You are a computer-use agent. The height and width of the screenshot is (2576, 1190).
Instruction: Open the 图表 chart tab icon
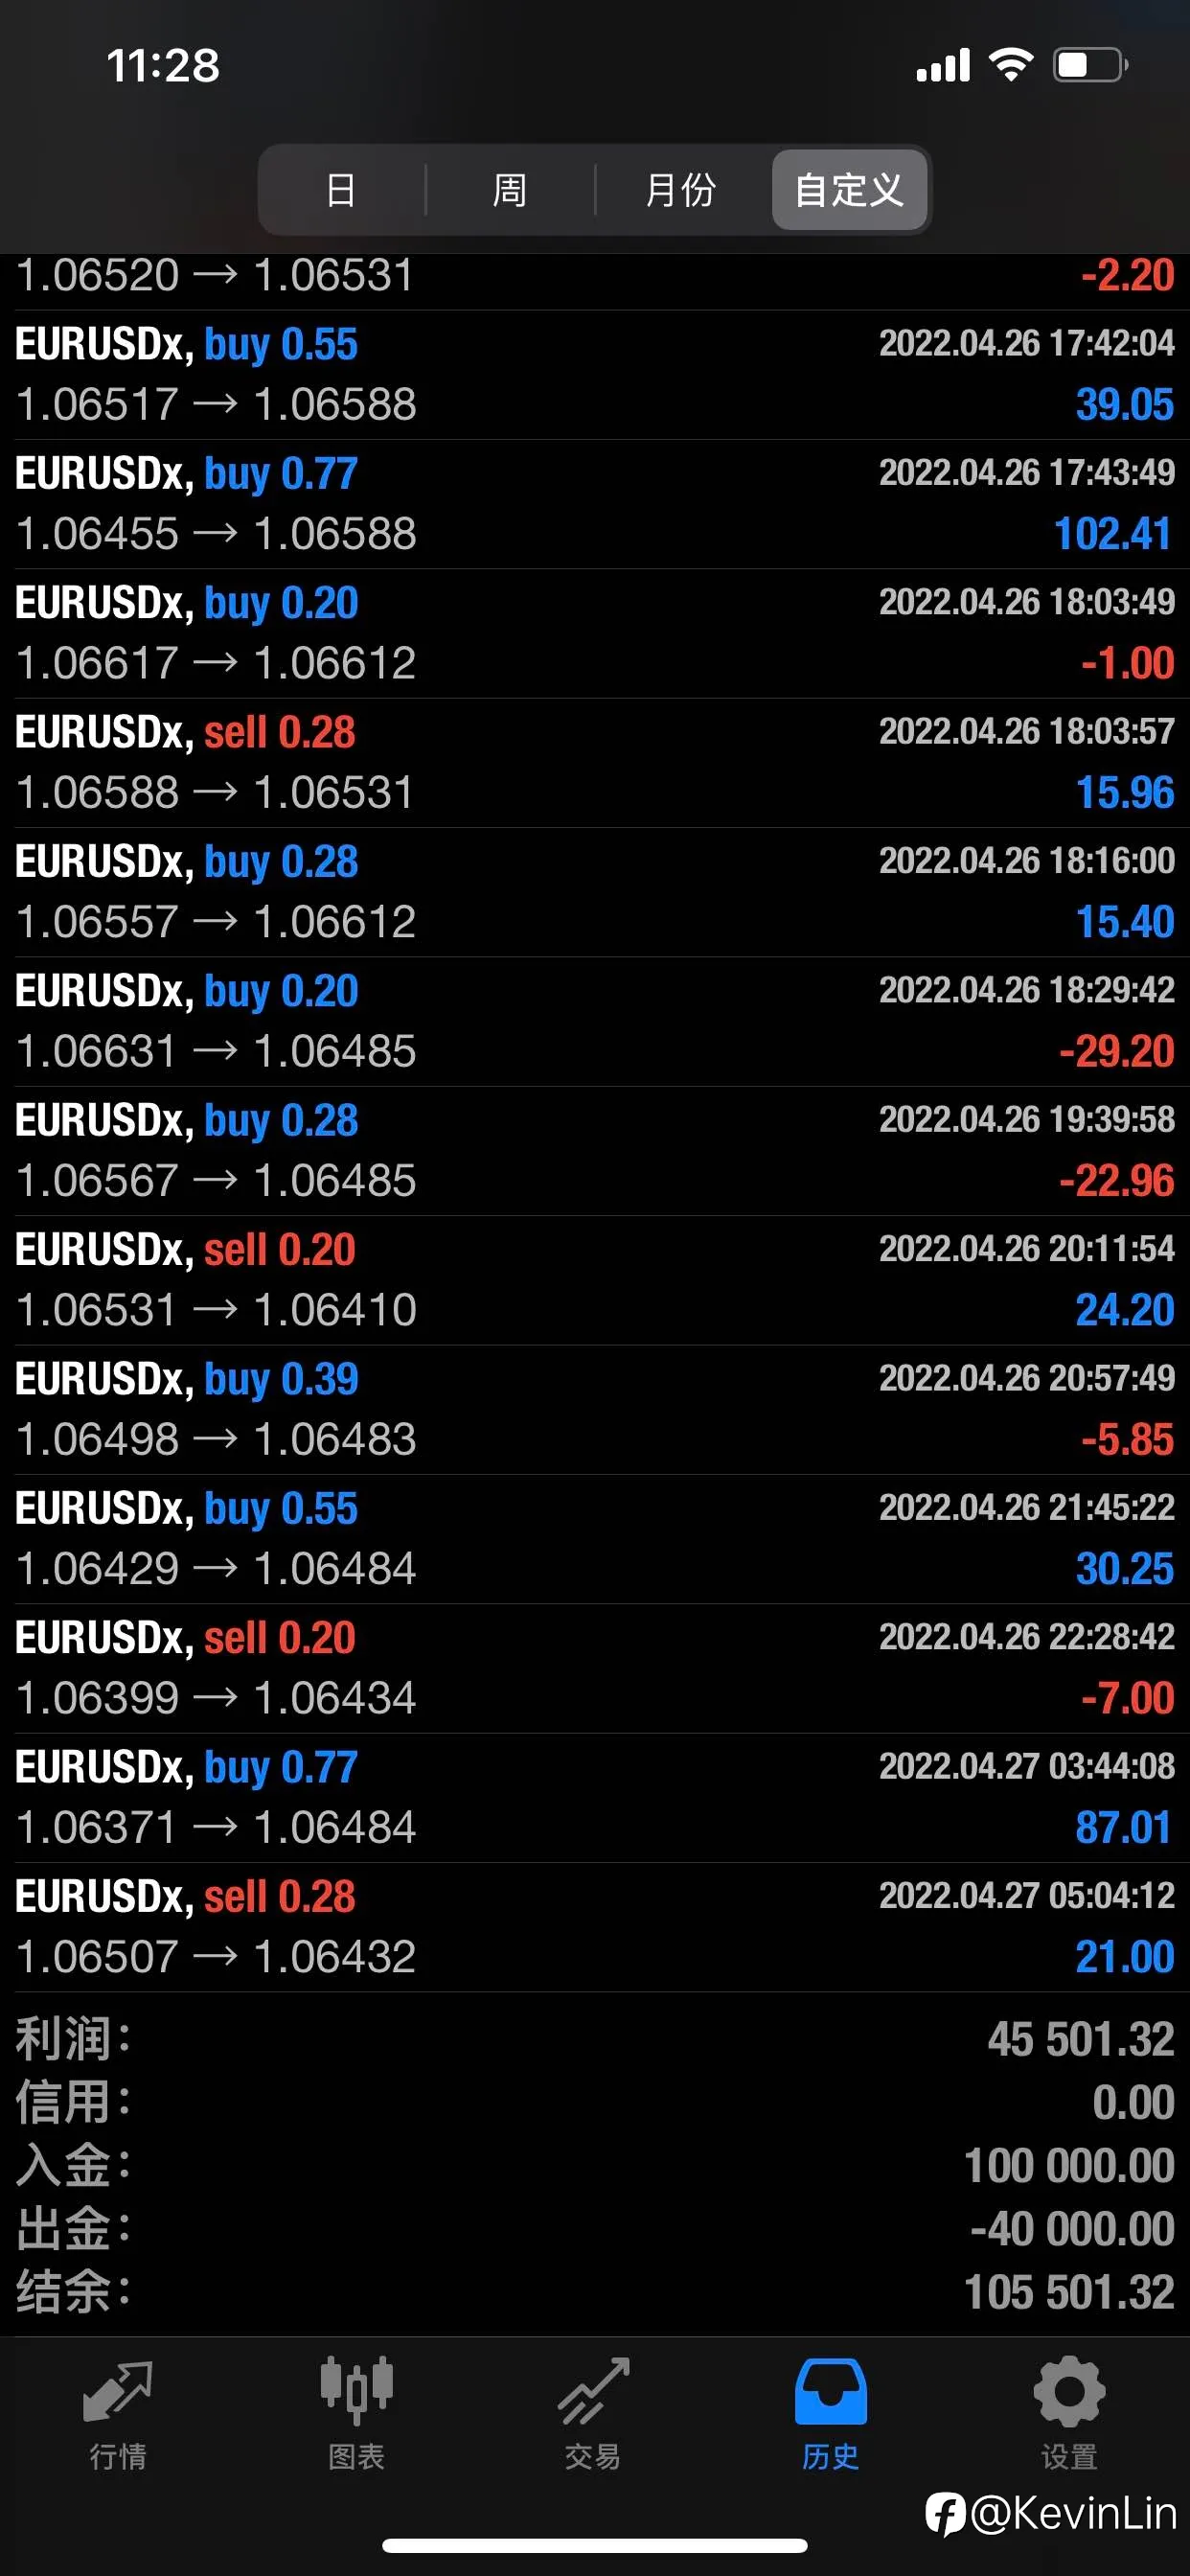[356, 2391]
